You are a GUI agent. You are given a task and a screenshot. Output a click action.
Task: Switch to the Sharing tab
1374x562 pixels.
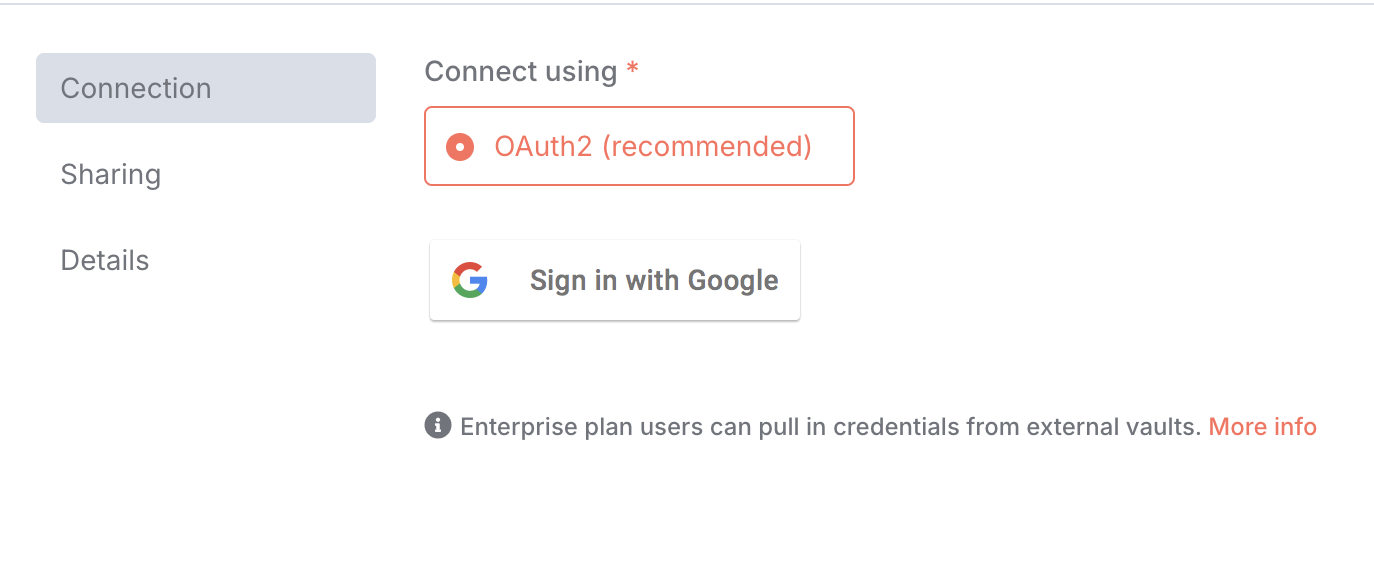[111, 174]
